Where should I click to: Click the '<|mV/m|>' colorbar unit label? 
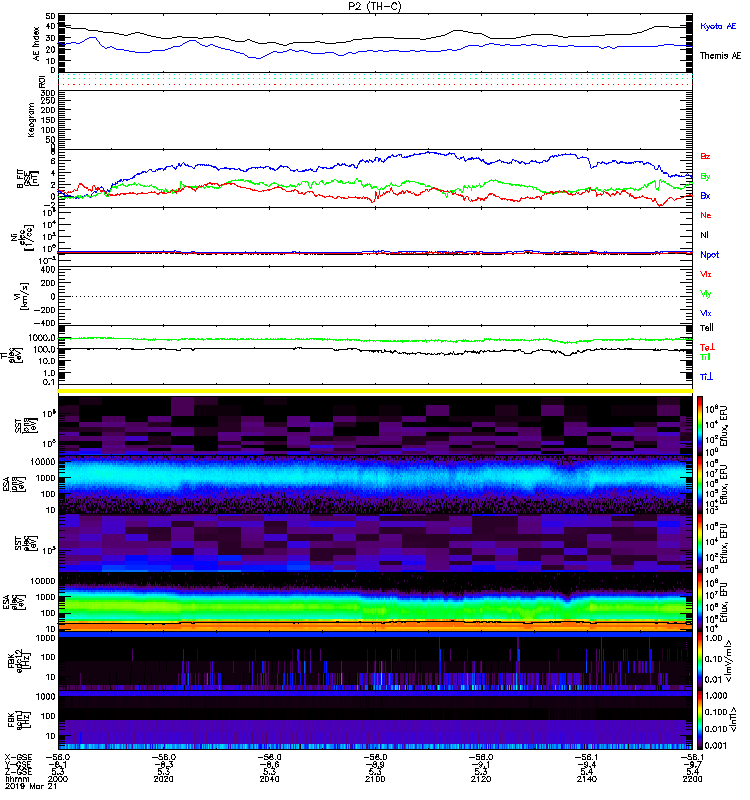729,662
